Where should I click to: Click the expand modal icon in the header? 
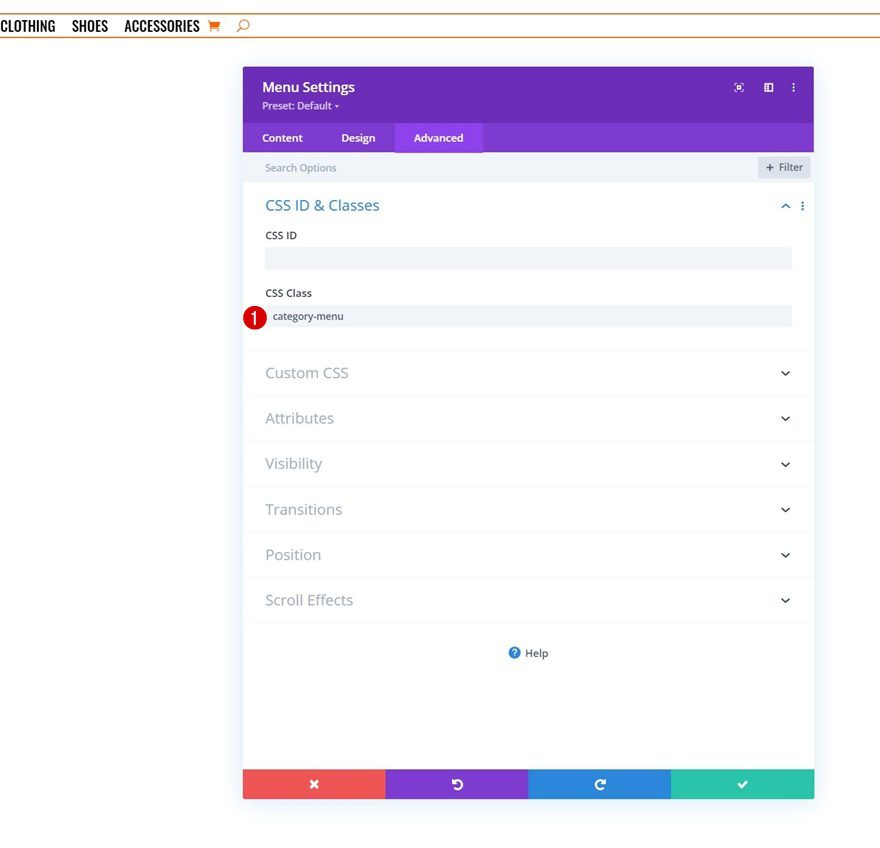(x=768, y=87)
